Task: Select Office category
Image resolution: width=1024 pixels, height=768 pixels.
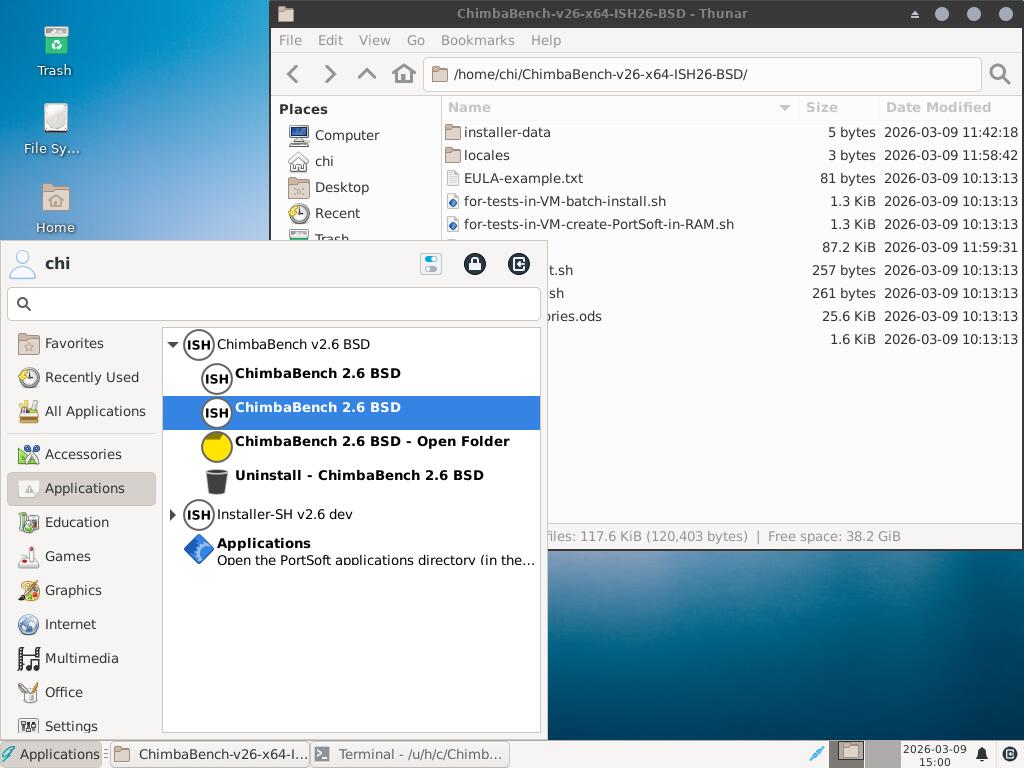Action: [x=82, y=692]
